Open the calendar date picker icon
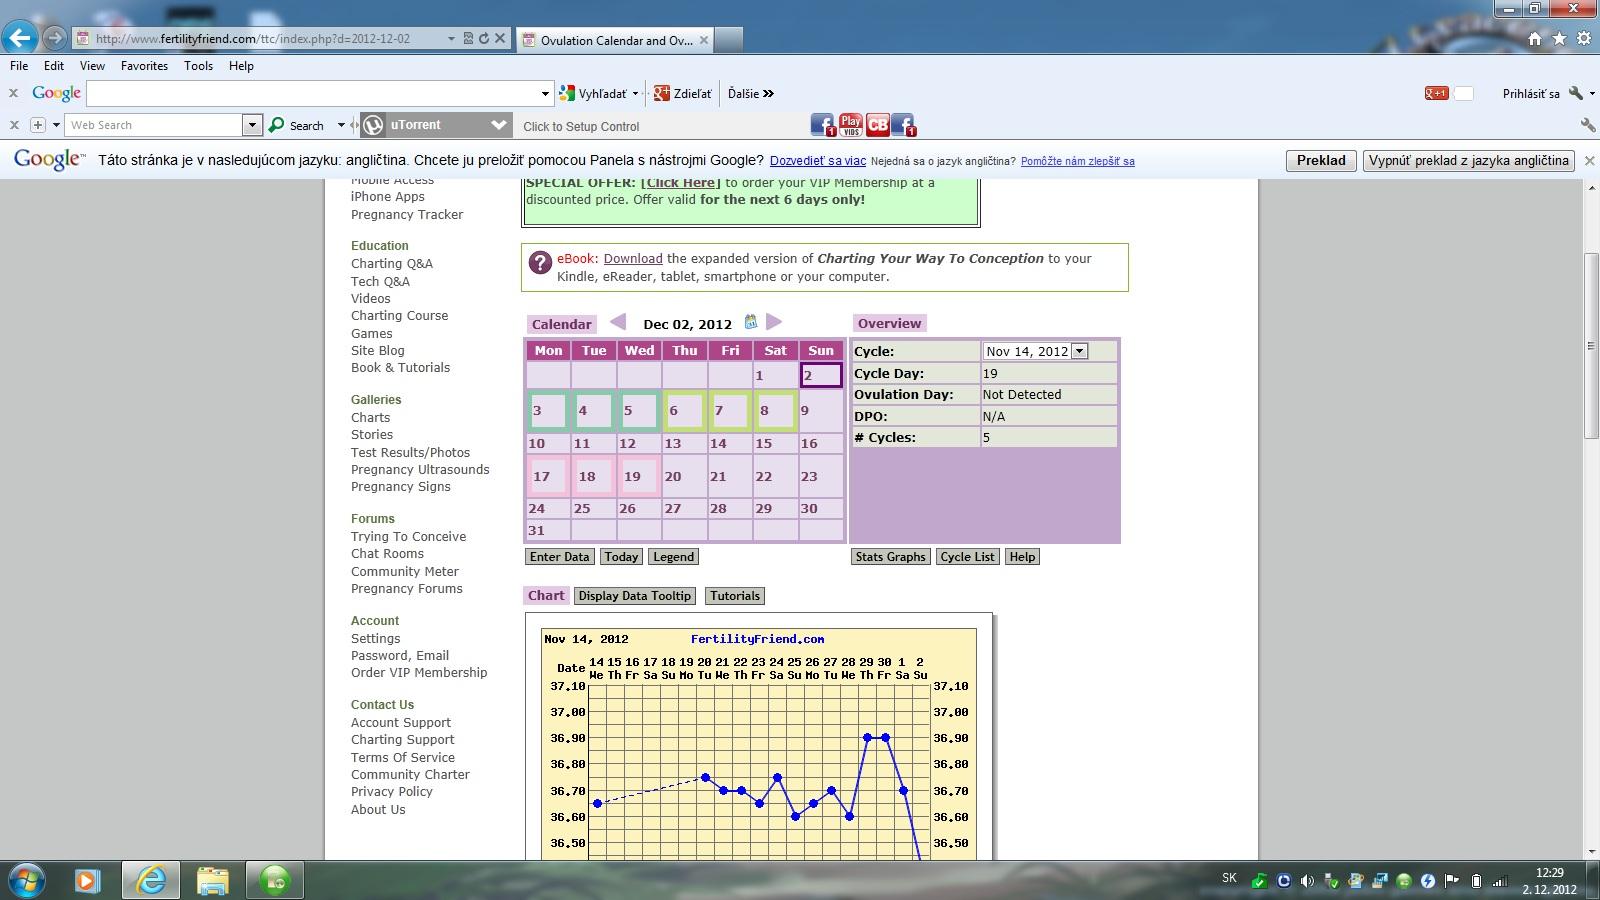Screen dimensions: 1600x900 click(x=750, y=322)
